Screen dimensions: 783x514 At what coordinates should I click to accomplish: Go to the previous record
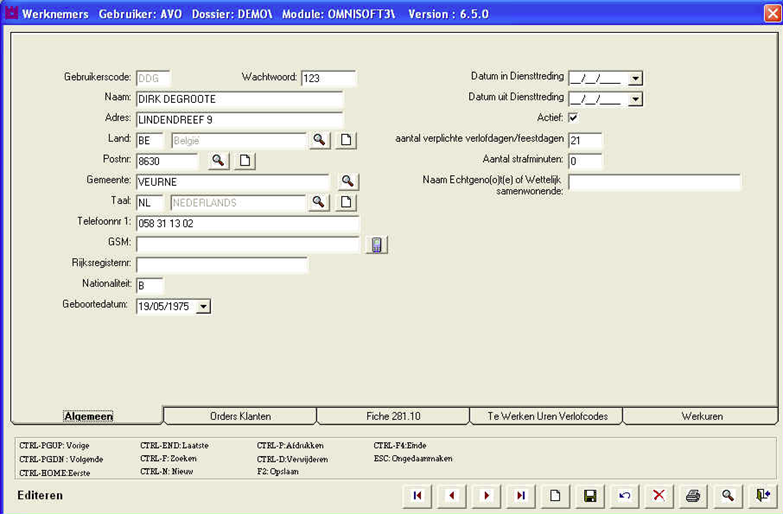[451, 495]
